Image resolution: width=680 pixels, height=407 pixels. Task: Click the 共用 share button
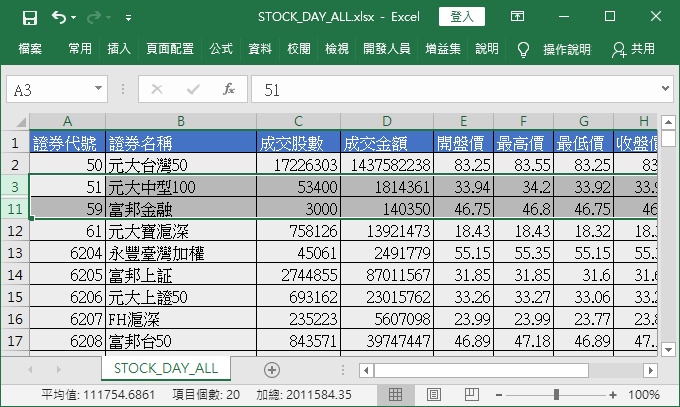pos(633,49)
